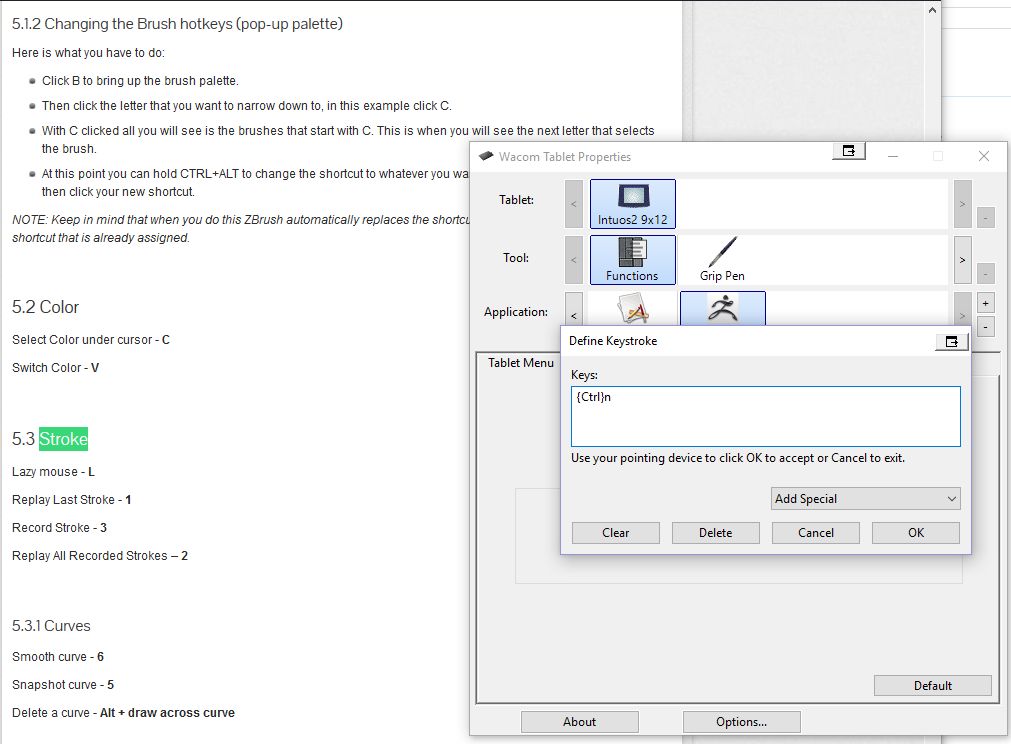Open Wacom Options dialog
This screenshot has height=744, width=1011.
(741, 722)
